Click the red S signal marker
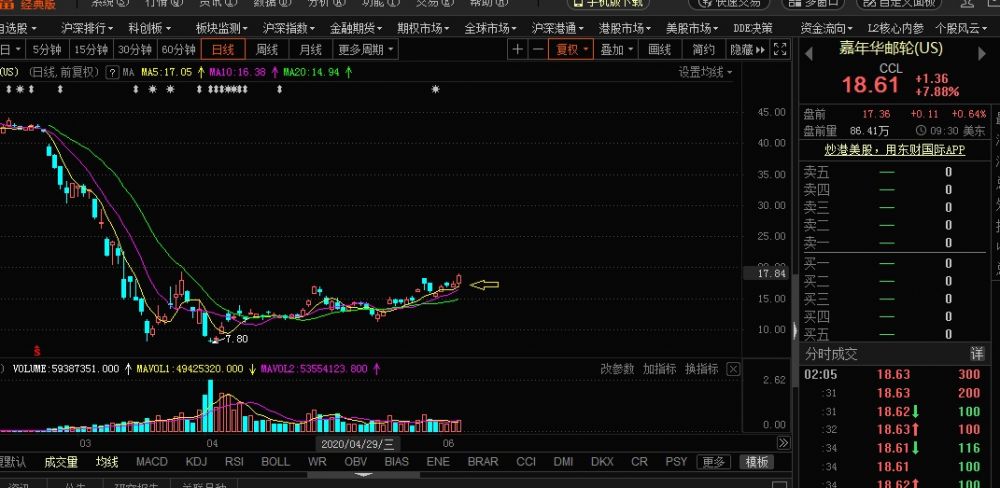The height and width of the screenshot is (488, 1000). coord(37,350)
